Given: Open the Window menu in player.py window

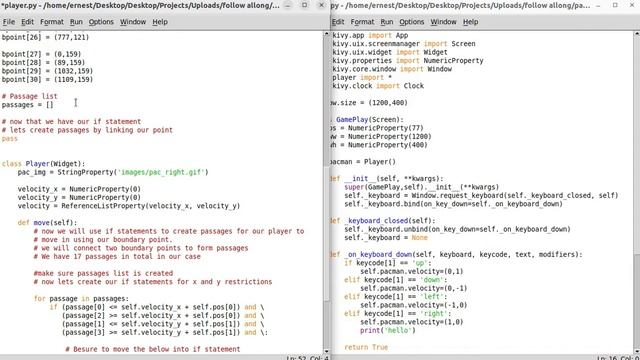Looking at the screenshot, I should pyautogui.click(x=133, y=22).
